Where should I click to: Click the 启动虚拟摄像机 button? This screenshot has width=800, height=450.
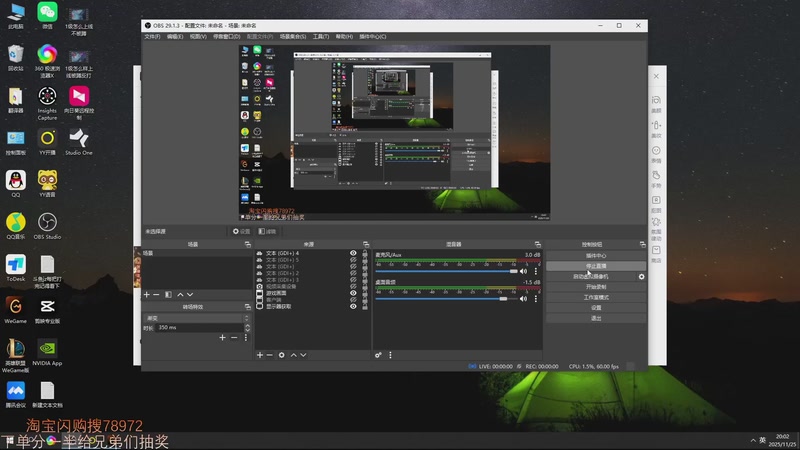tap(590, 277)
